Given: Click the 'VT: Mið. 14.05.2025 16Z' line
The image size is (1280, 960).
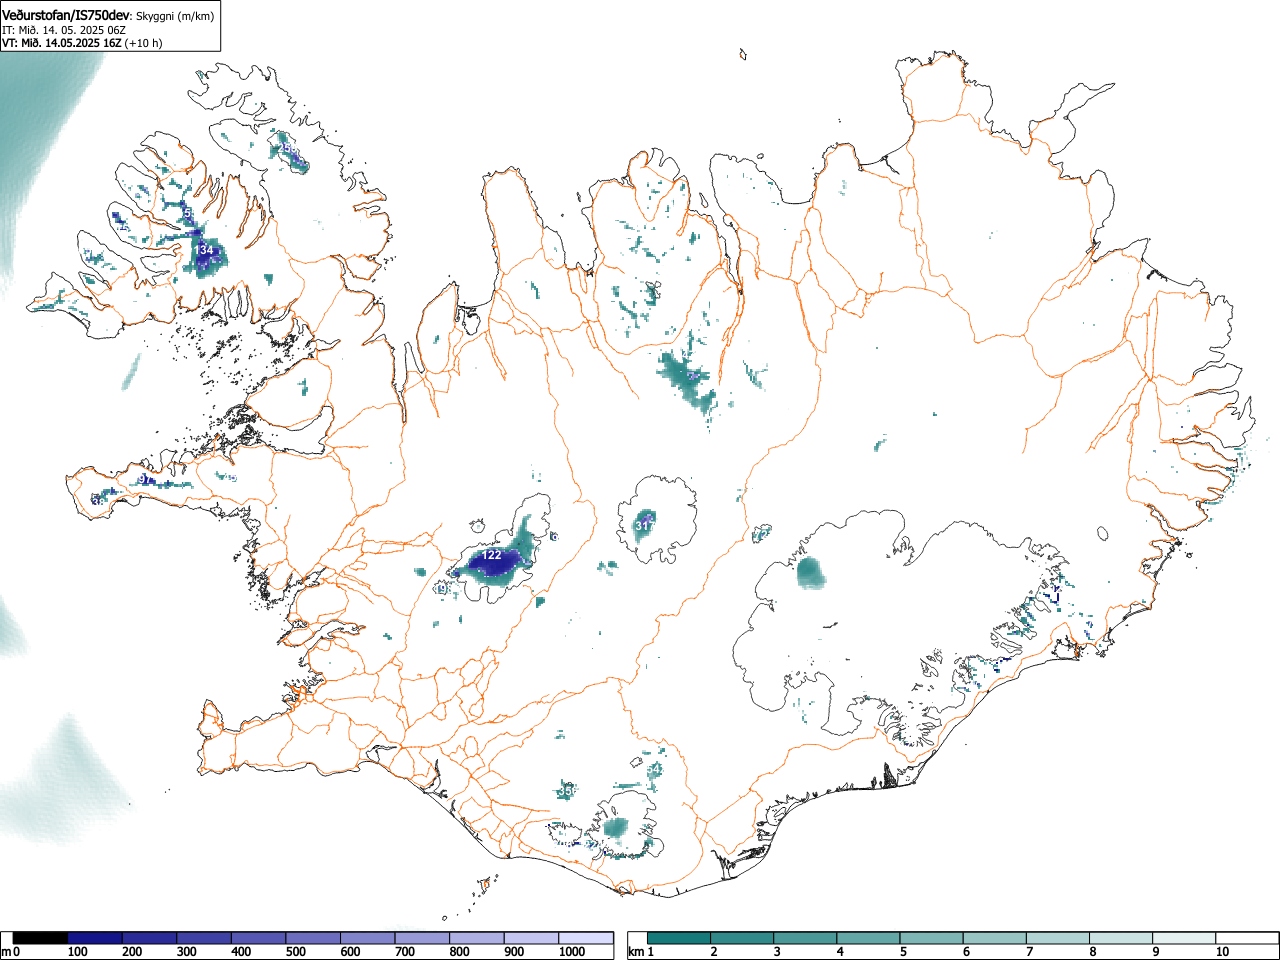Looking at the screenshot, I should (x=62, y=43).
